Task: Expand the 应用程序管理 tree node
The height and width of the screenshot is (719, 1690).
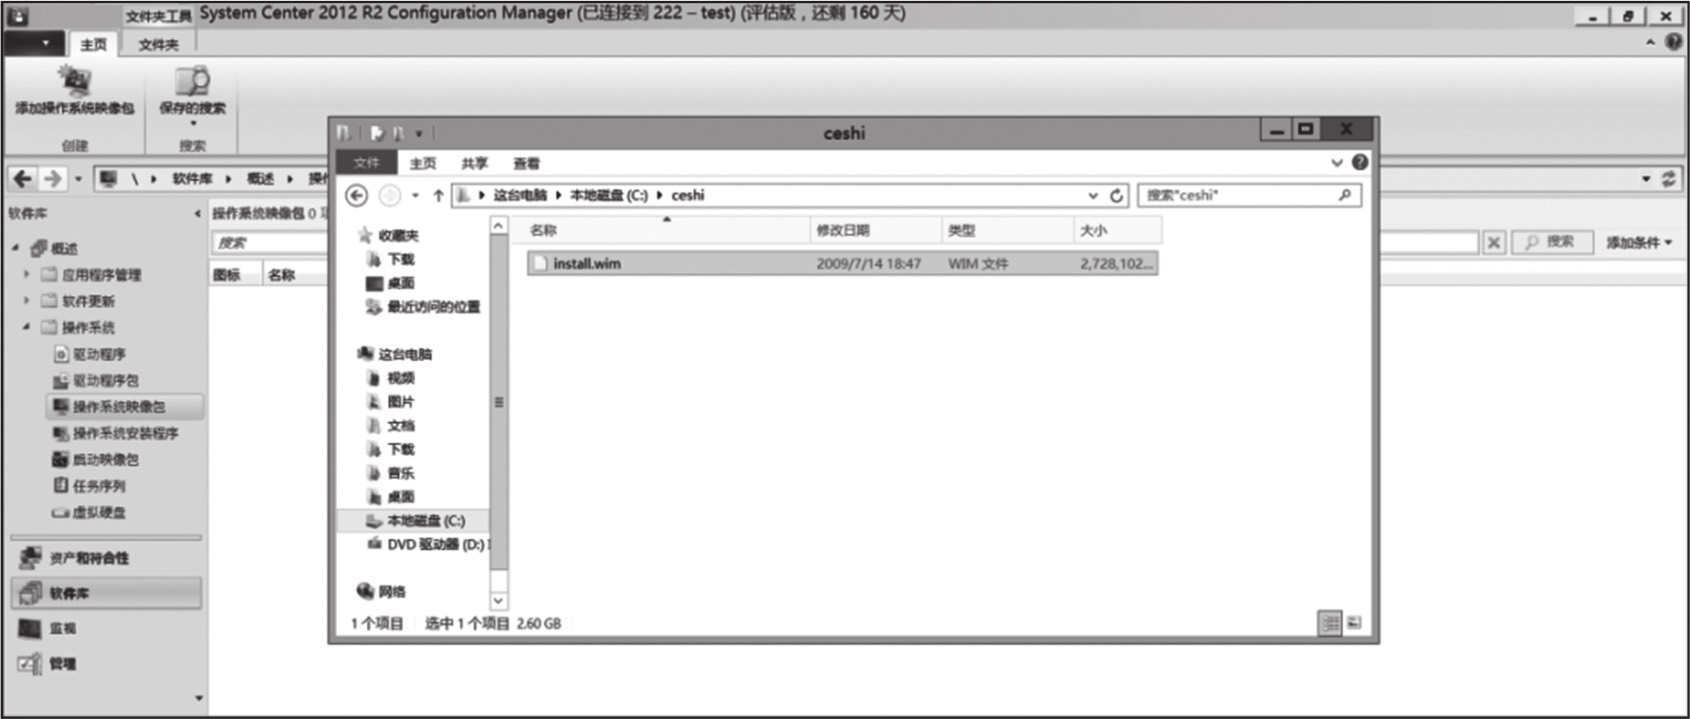Action: (x=26, y=274)
